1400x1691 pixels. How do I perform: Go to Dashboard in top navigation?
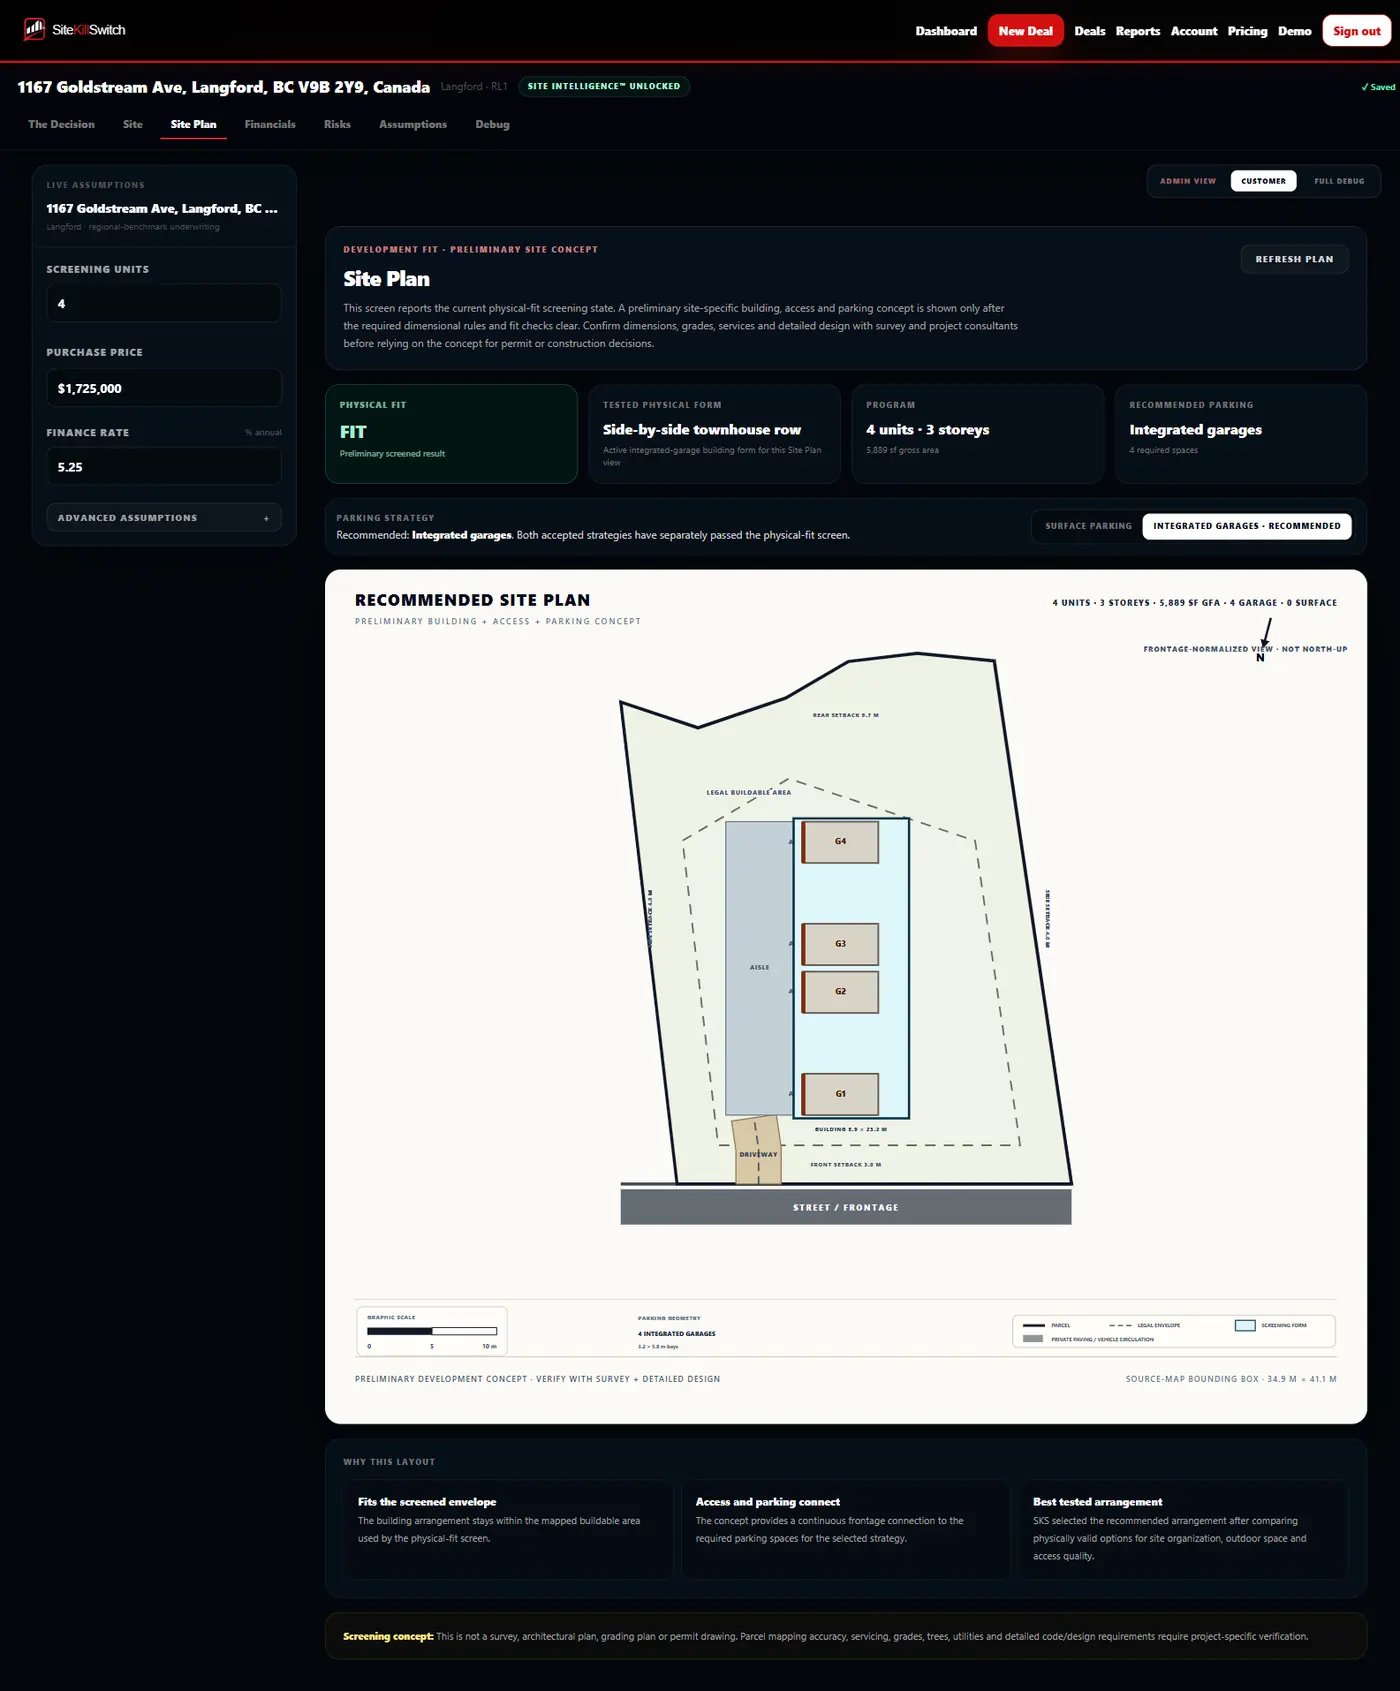(x=946, y=31)
